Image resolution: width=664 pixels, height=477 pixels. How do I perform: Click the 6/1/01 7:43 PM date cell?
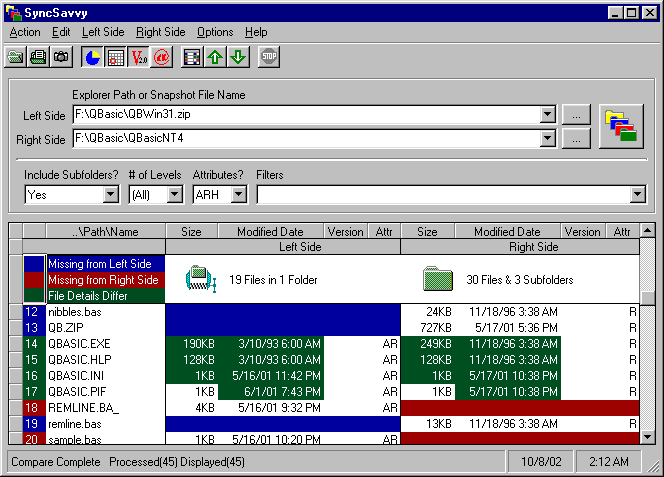tap(271, 392)
